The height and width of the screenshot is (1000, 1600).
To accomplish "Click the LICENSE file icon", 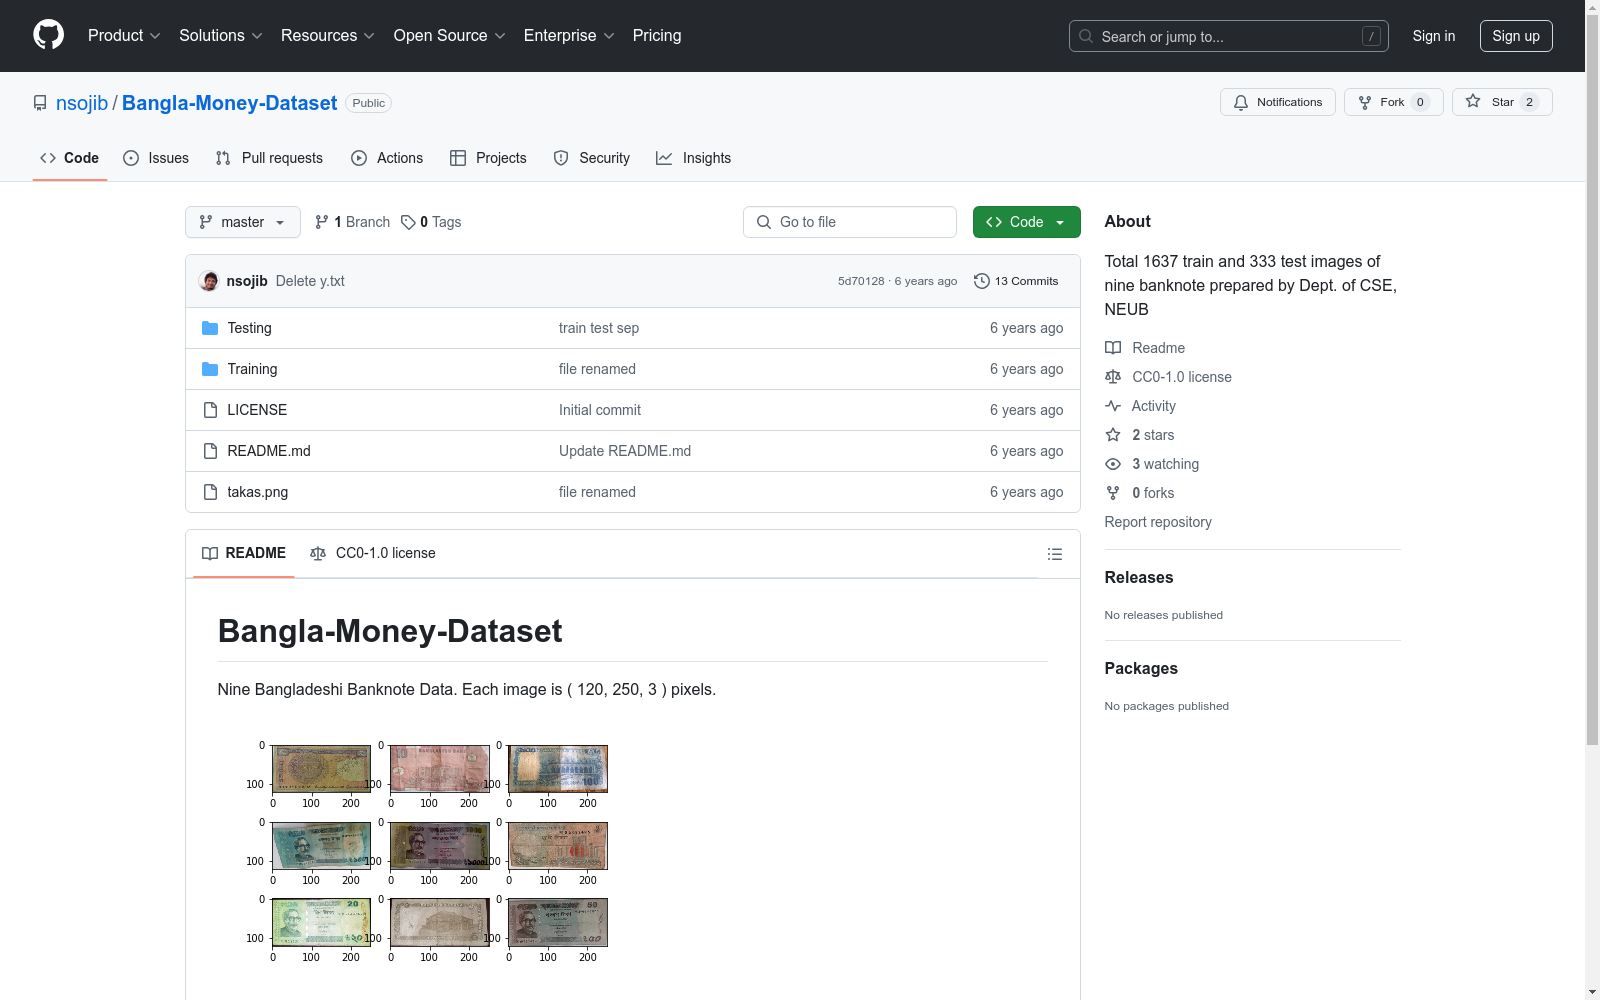I will [210, 410].
